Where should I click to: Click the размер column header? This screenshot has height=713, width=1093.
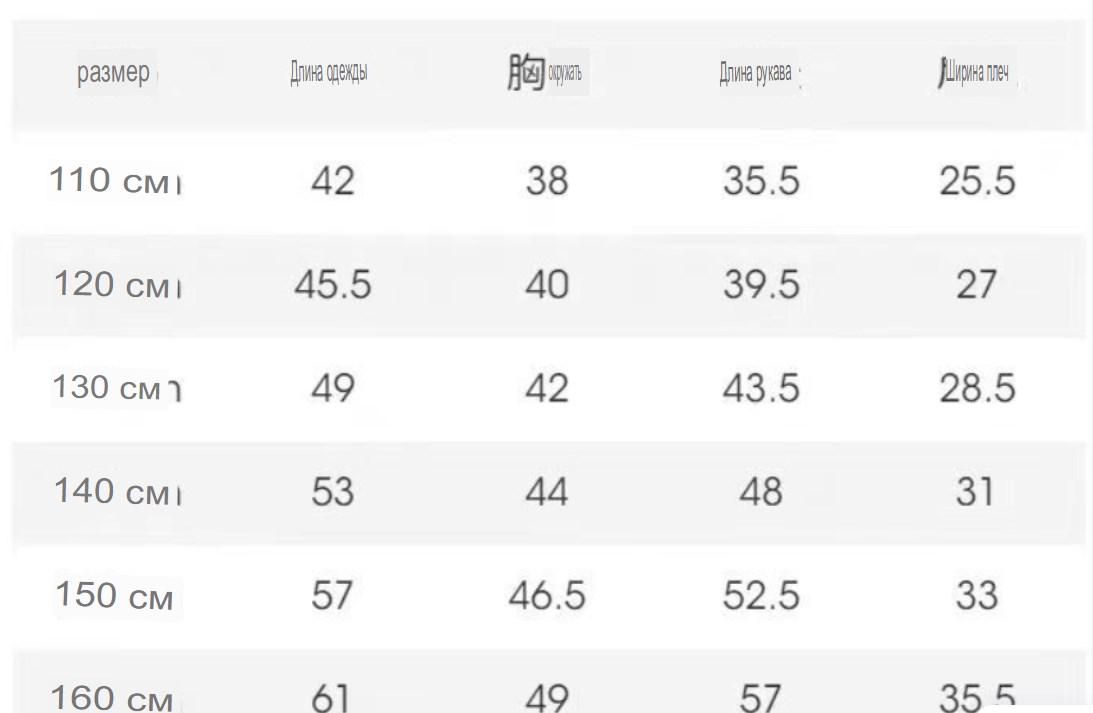tap(114, 72)
